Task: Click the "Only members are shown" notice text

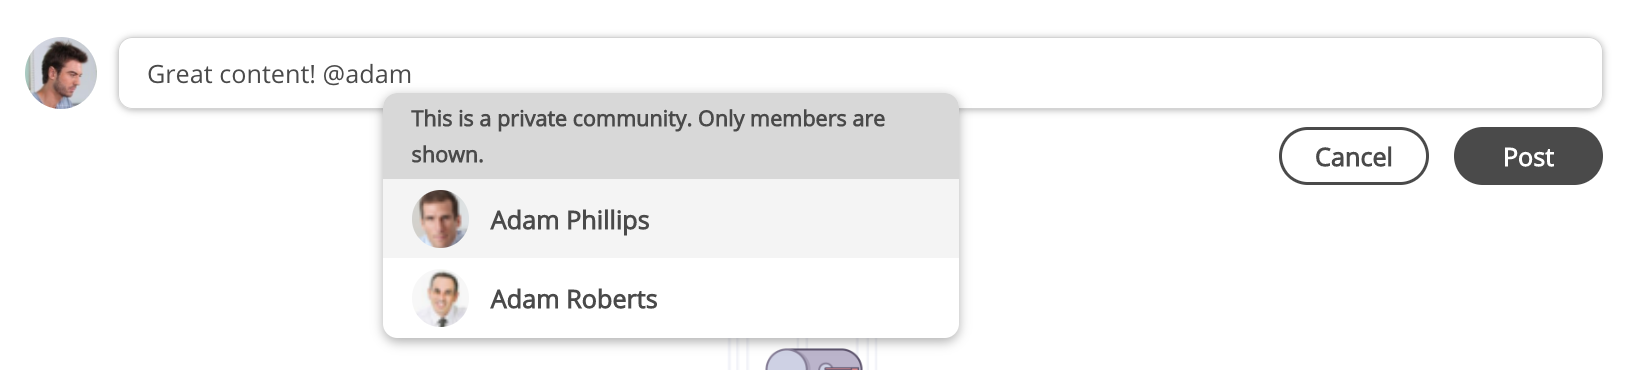Action: (648, 136)
